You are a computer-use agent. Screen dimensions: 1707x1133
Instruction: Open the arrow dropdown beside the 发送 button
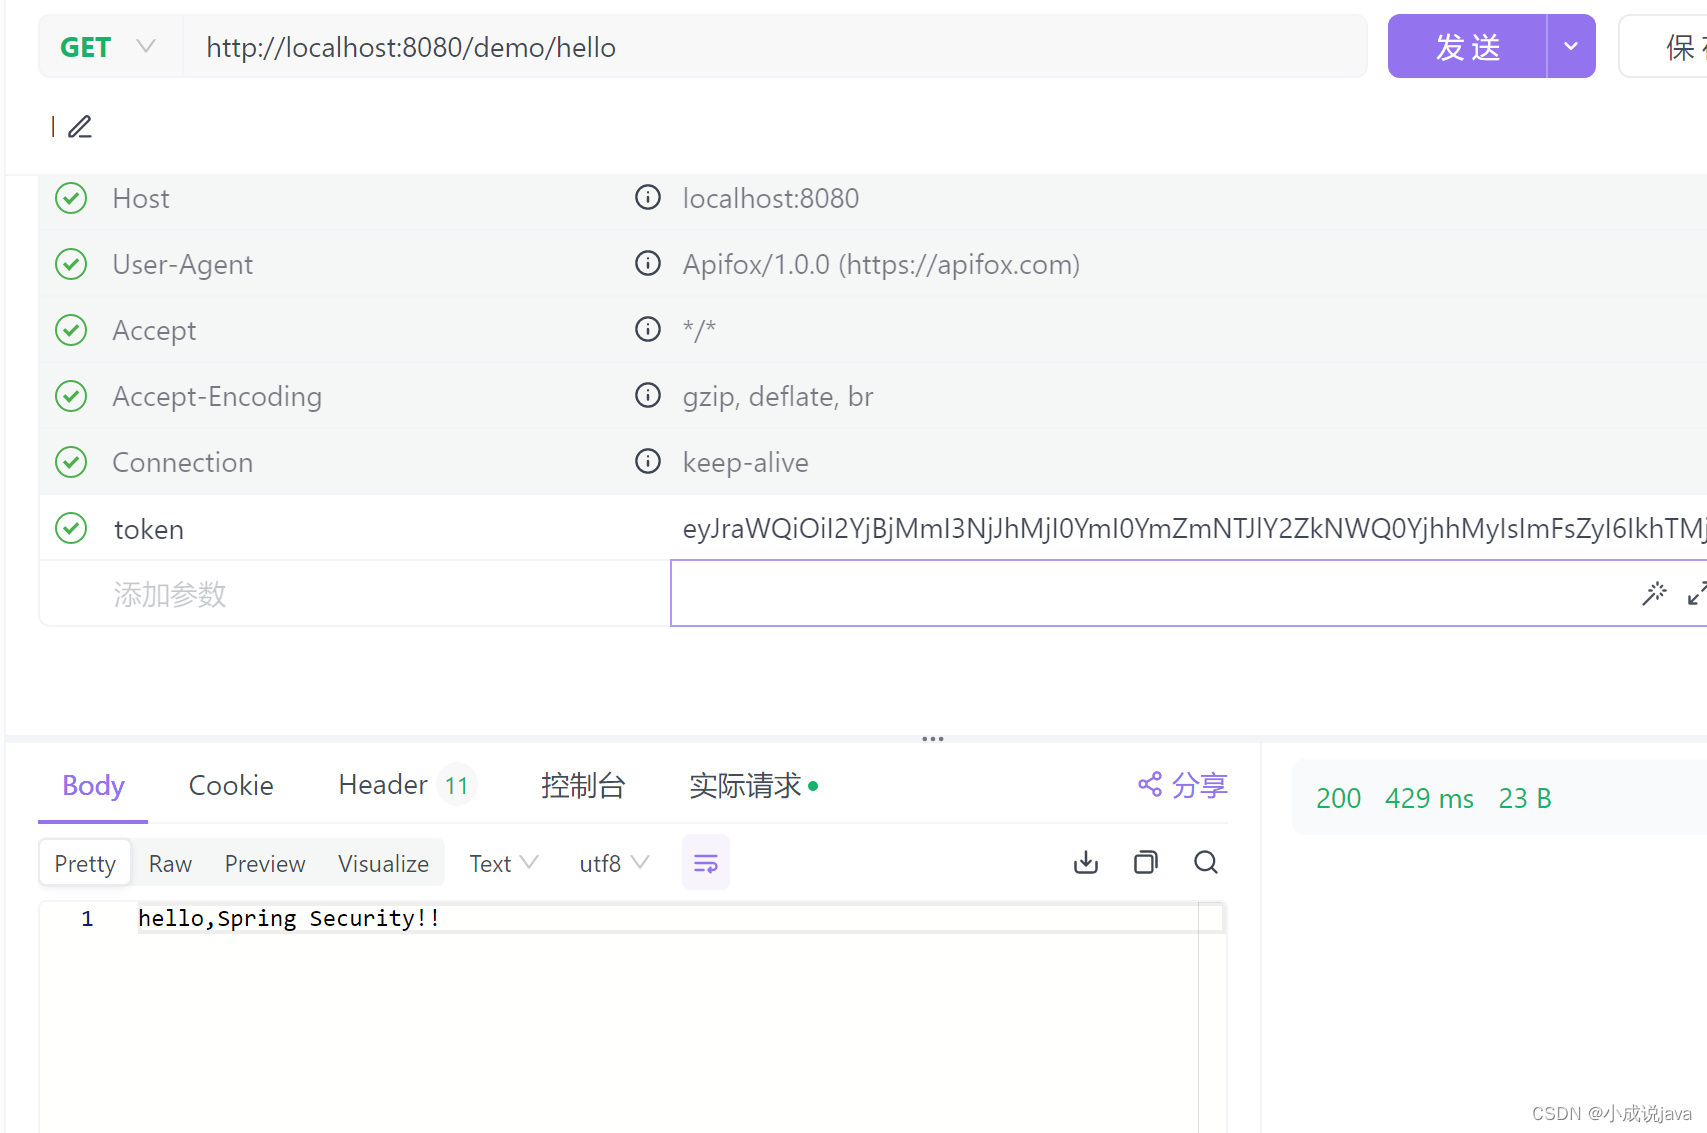[1571, 46]
